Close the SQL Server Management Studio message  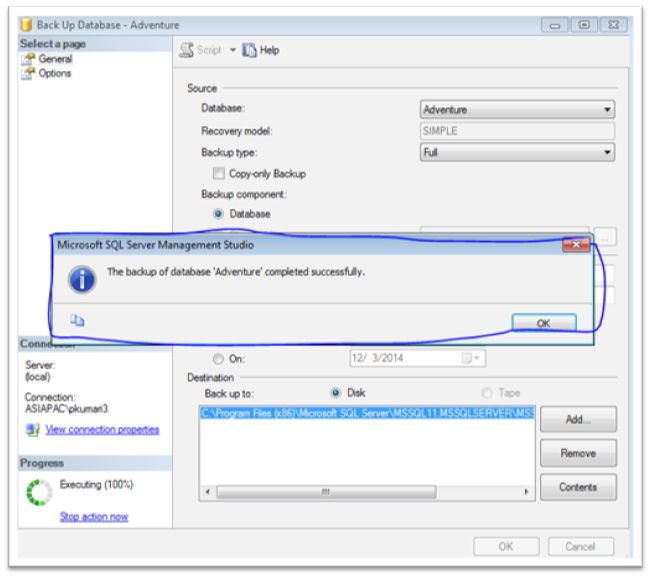(576, 245)
